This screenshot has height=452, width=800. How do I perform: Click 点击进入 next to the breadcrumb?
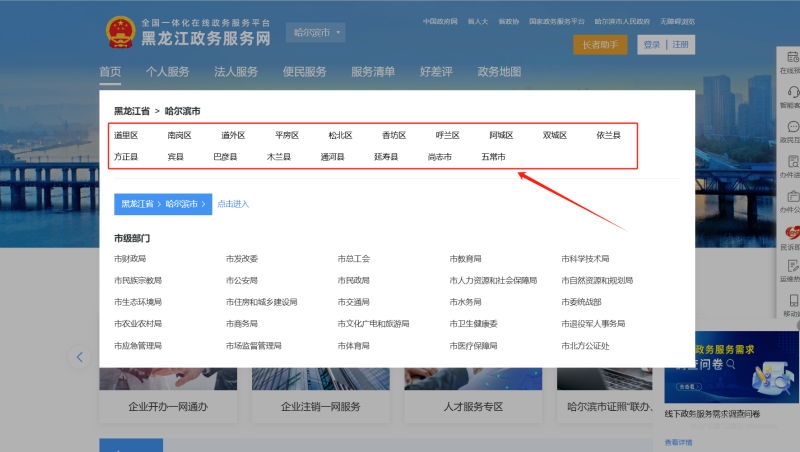pyautogui.click(x=233, y=204)
